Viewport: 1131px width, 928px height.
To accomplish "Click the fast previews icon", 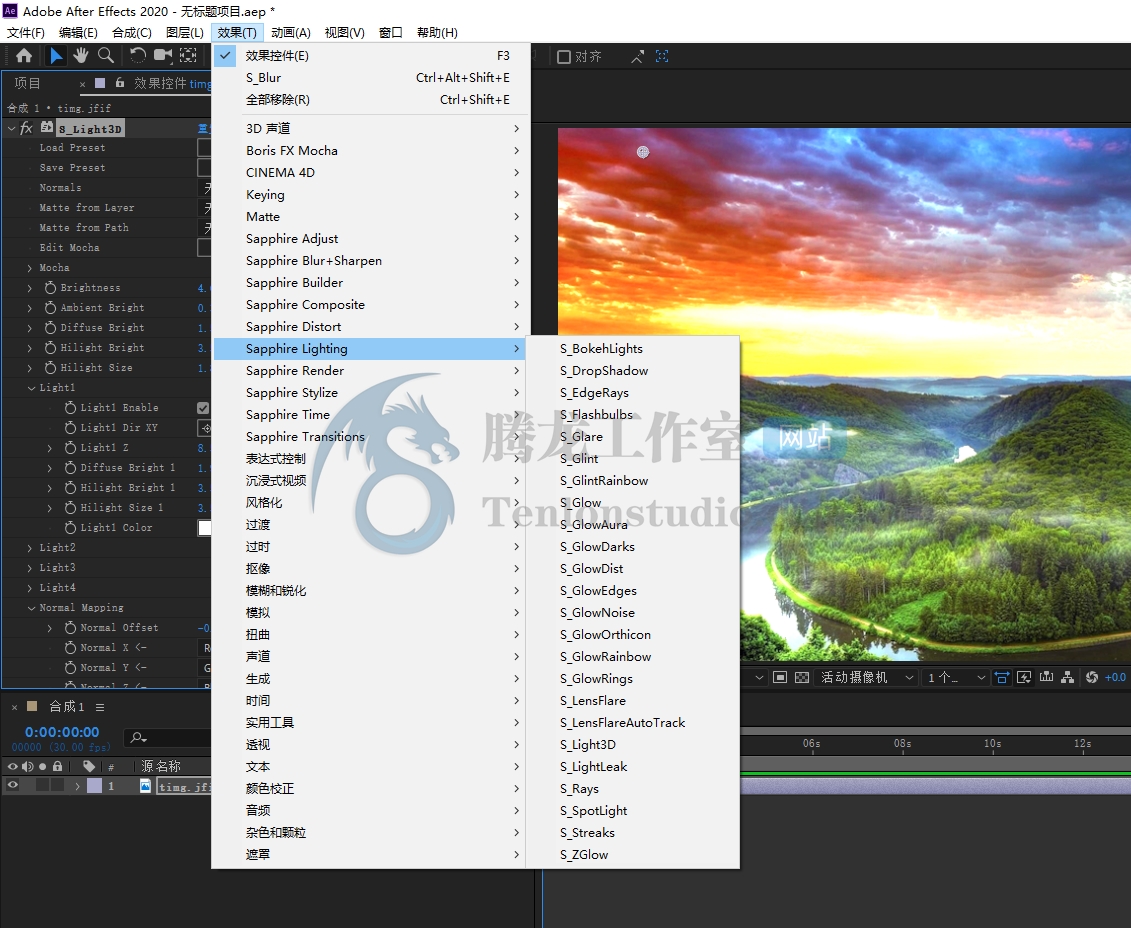I will coord(1024,677).
